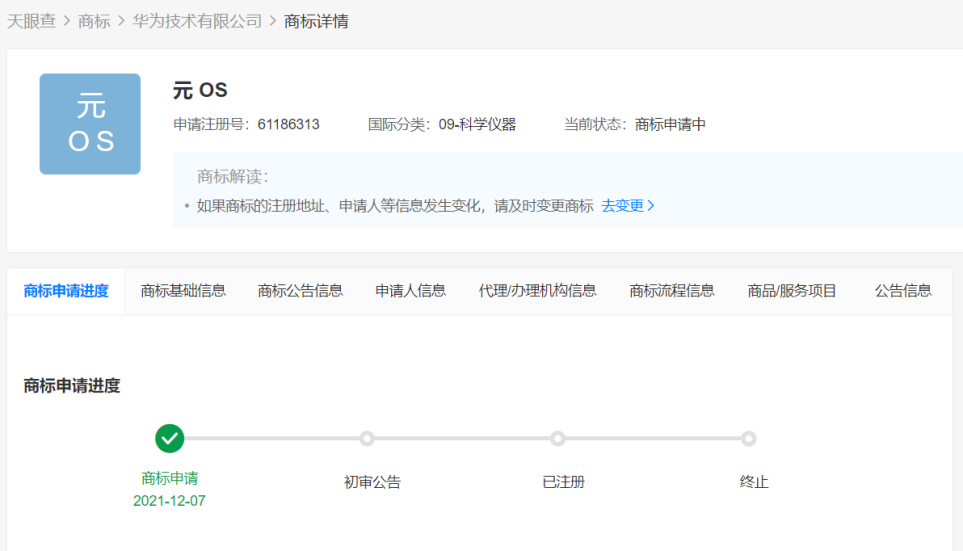963x551 pixels.
Task: Open the 天眼查 breadcrumb link
Action: tap(31, 21)
